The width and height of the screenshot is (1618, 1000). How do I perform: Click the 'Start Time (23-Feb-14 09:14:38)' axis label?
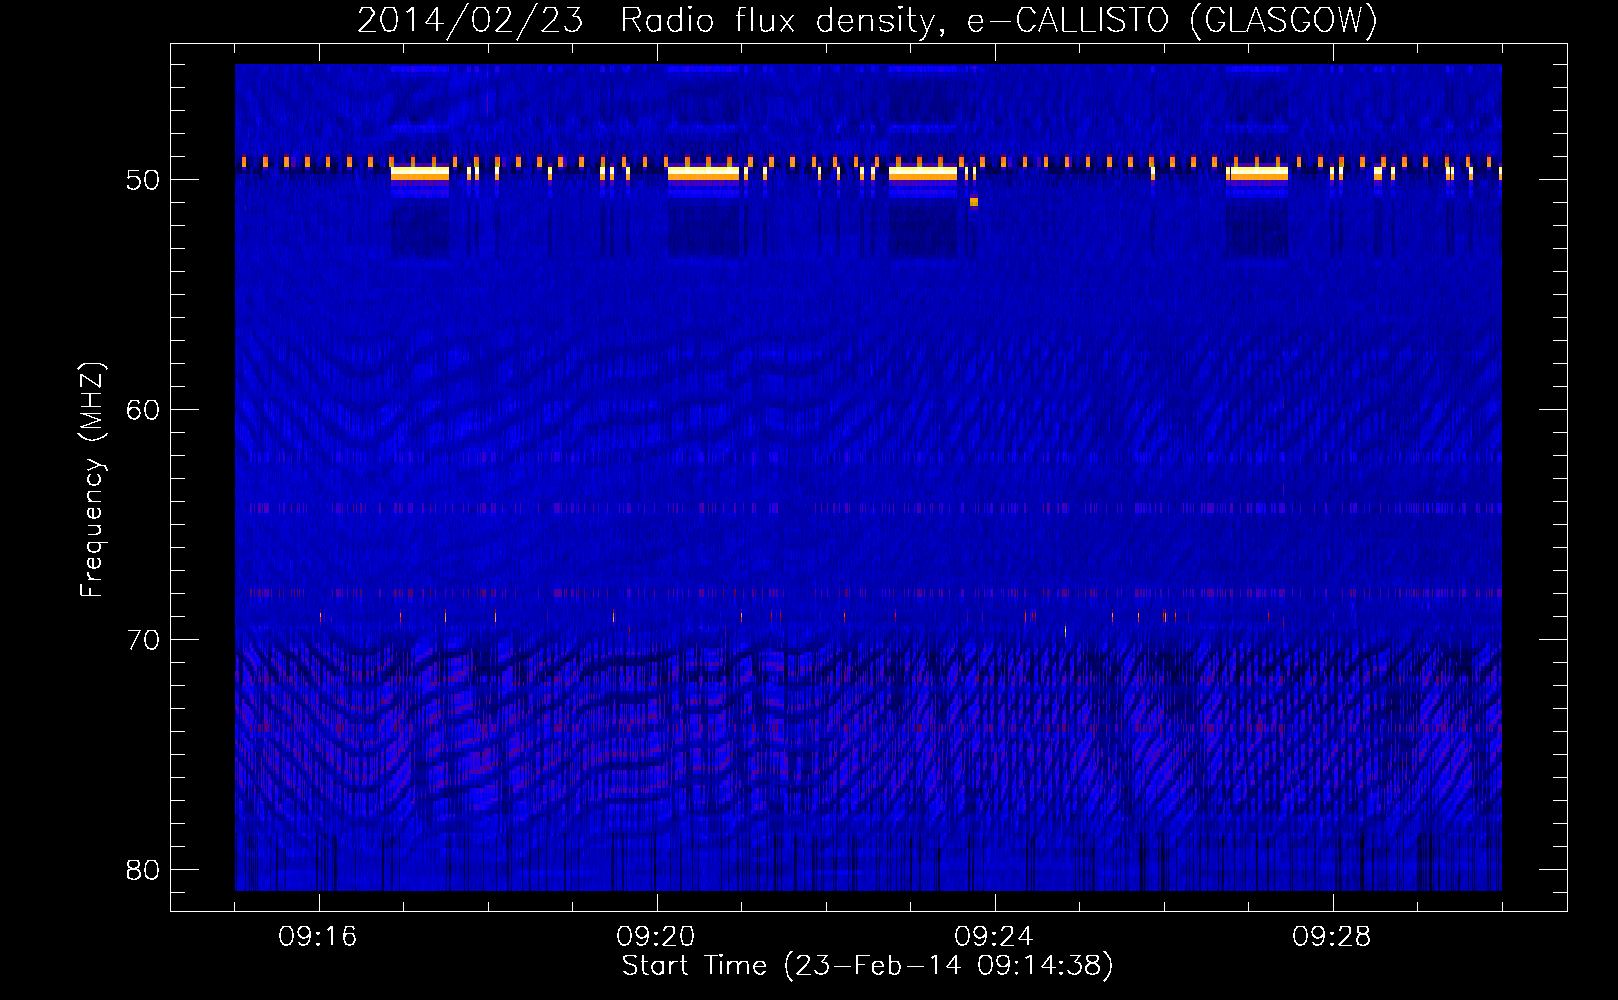point(867,966)
